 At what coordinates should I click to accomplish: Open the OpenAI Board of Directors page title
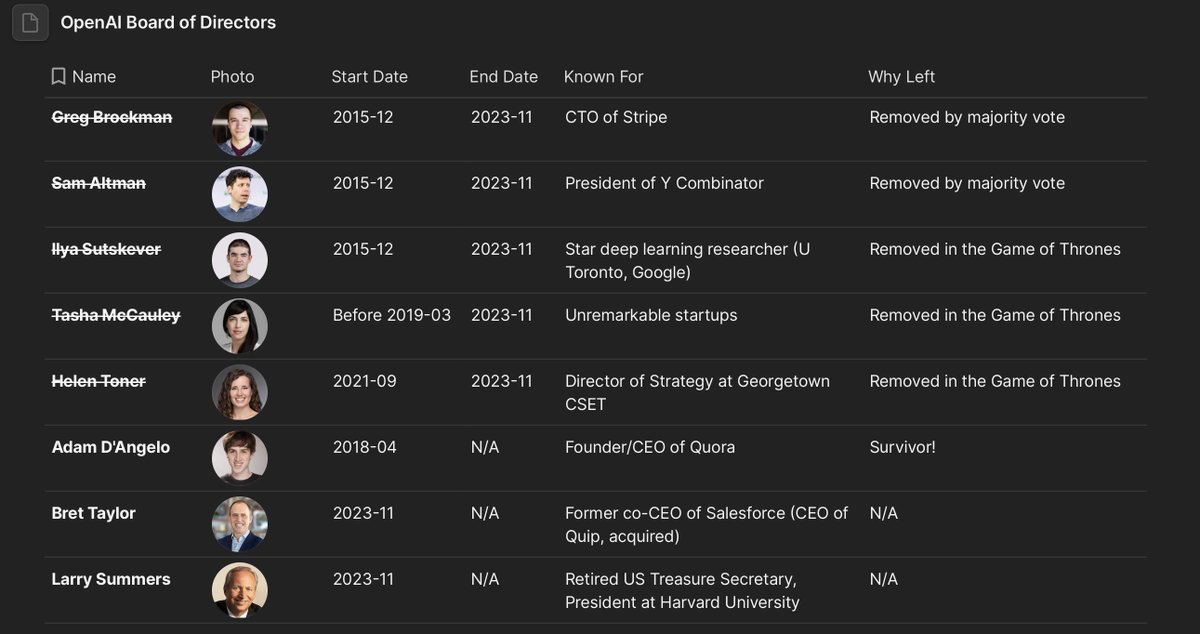pos(168,22)
